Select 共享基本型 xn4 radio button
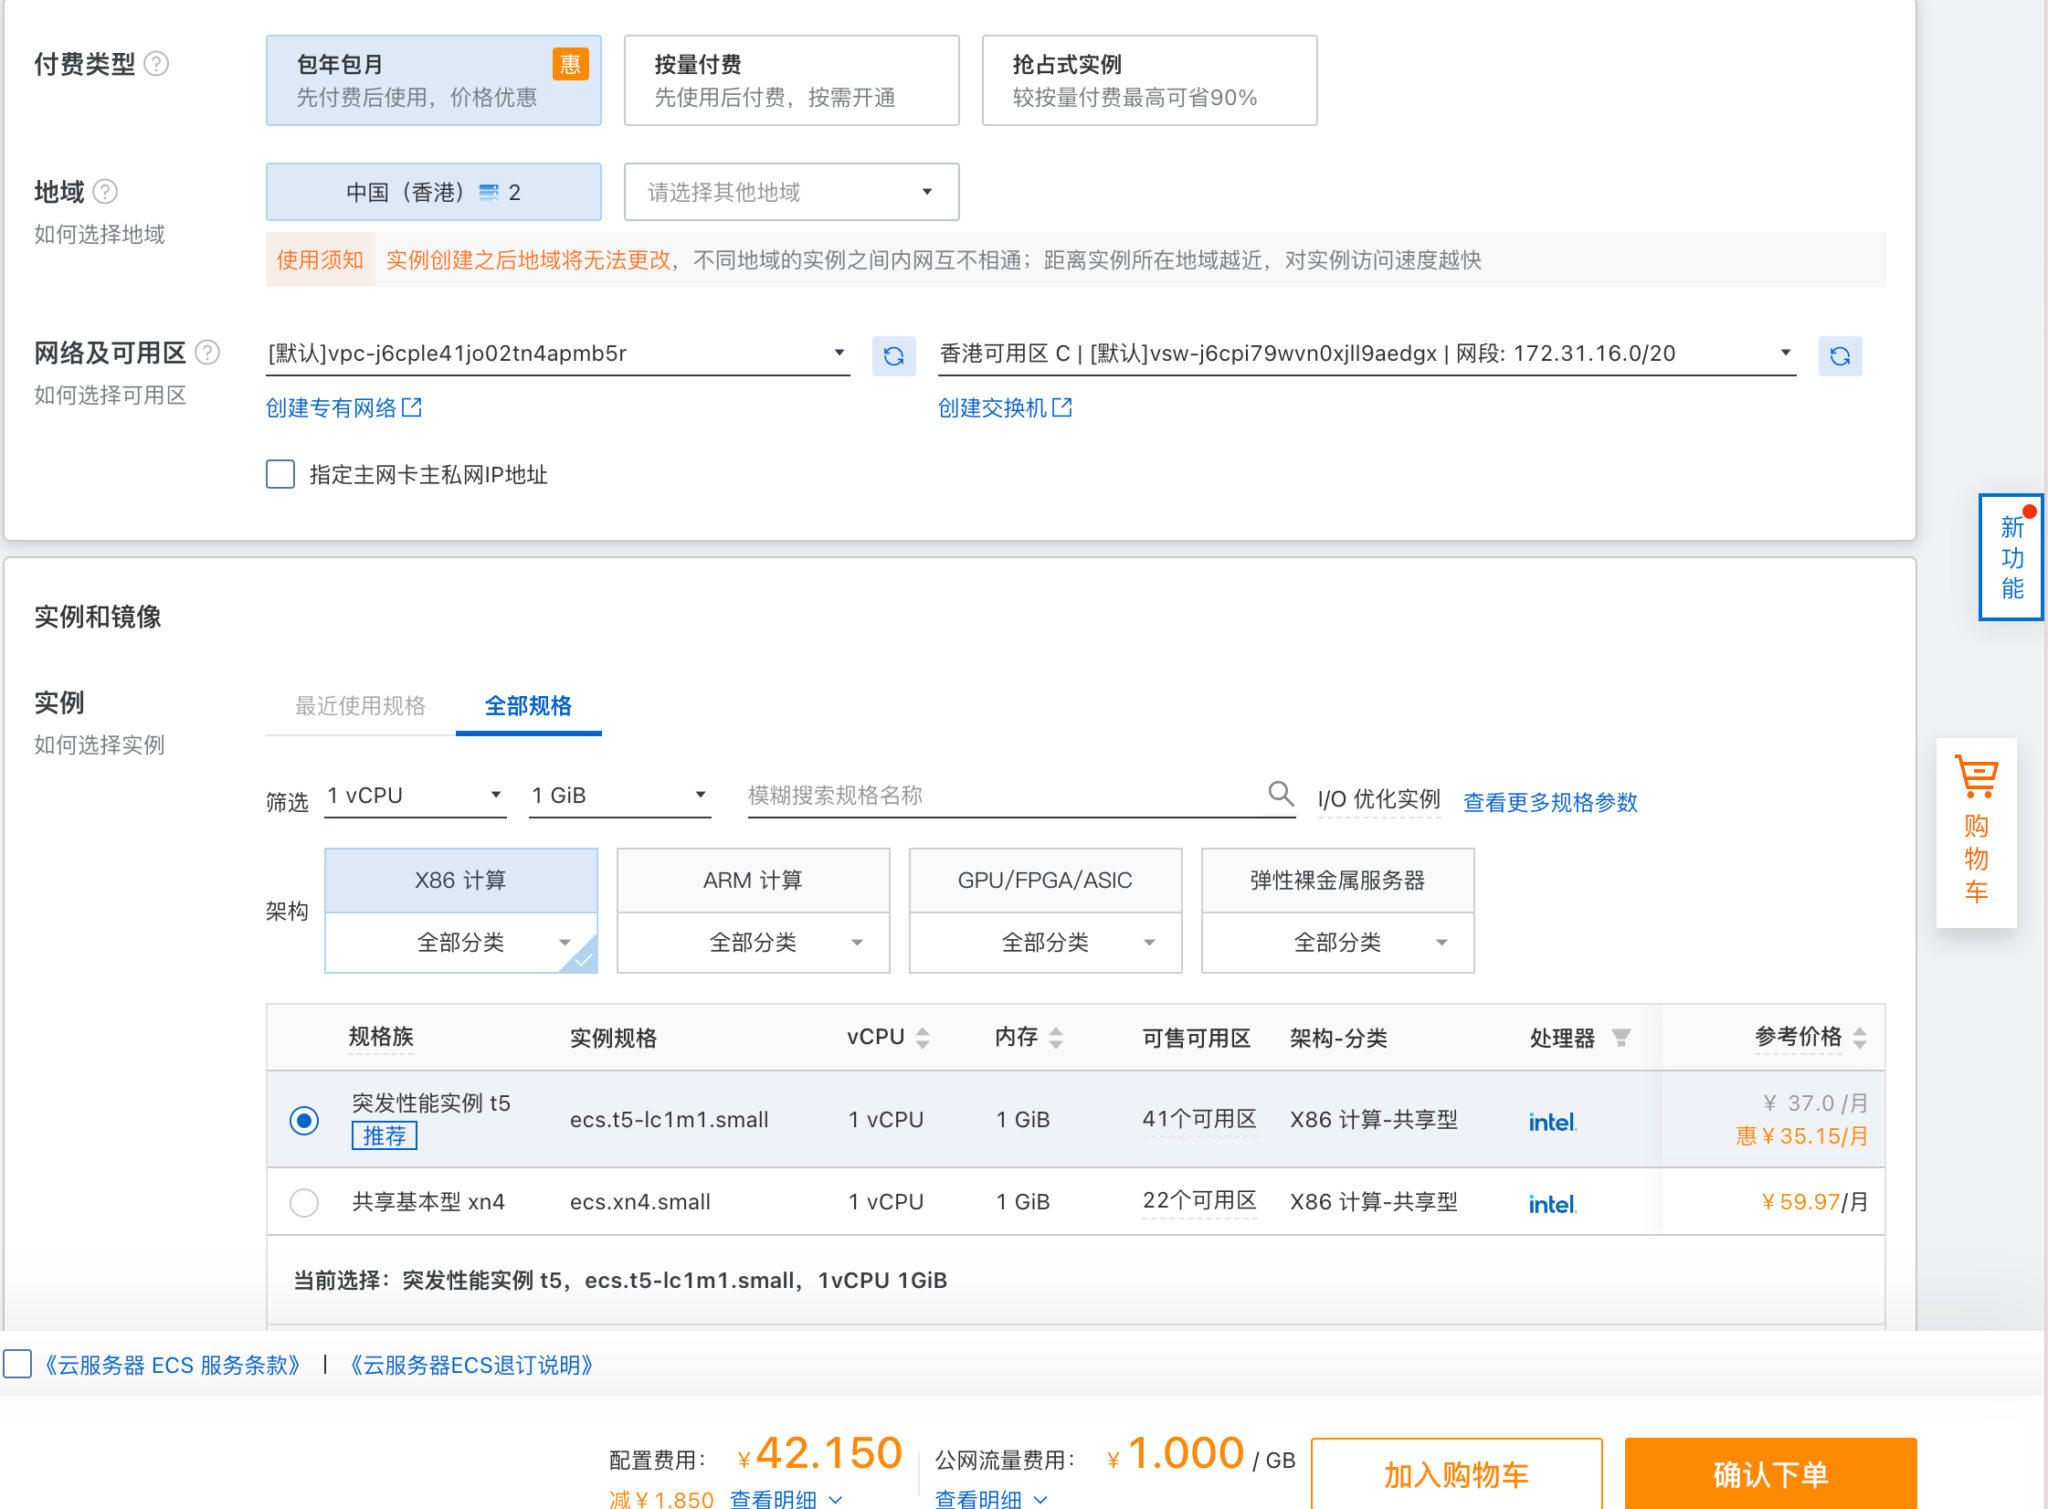Viewport: 2048px width, 1509px height. pyautogui.click(x=304, y=1202)
